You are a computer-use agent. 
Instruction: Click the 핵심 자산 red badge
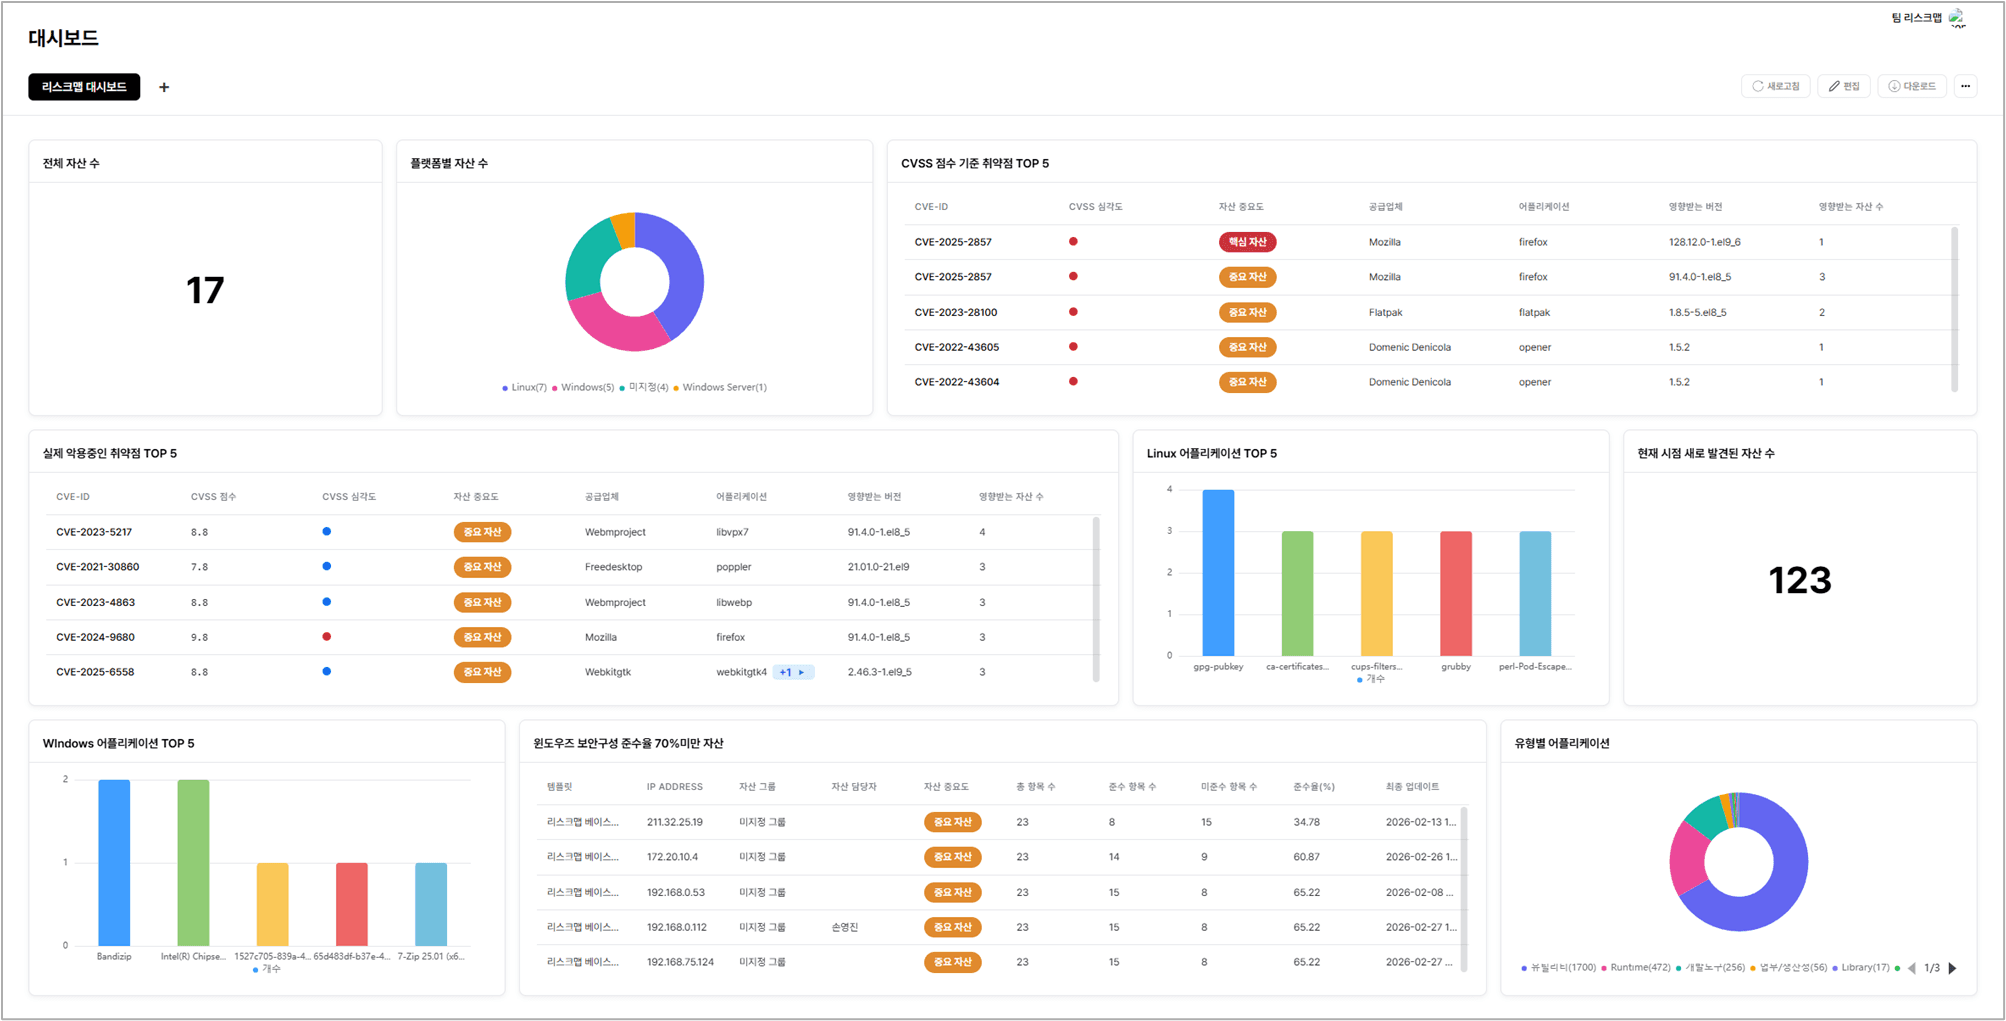1246,242
